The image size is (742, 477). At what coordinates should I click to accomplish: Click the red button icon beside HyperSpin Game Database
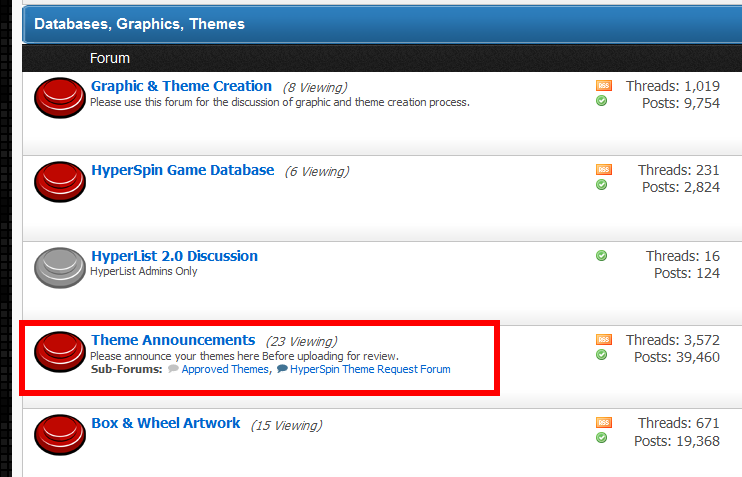pos(60,182)
